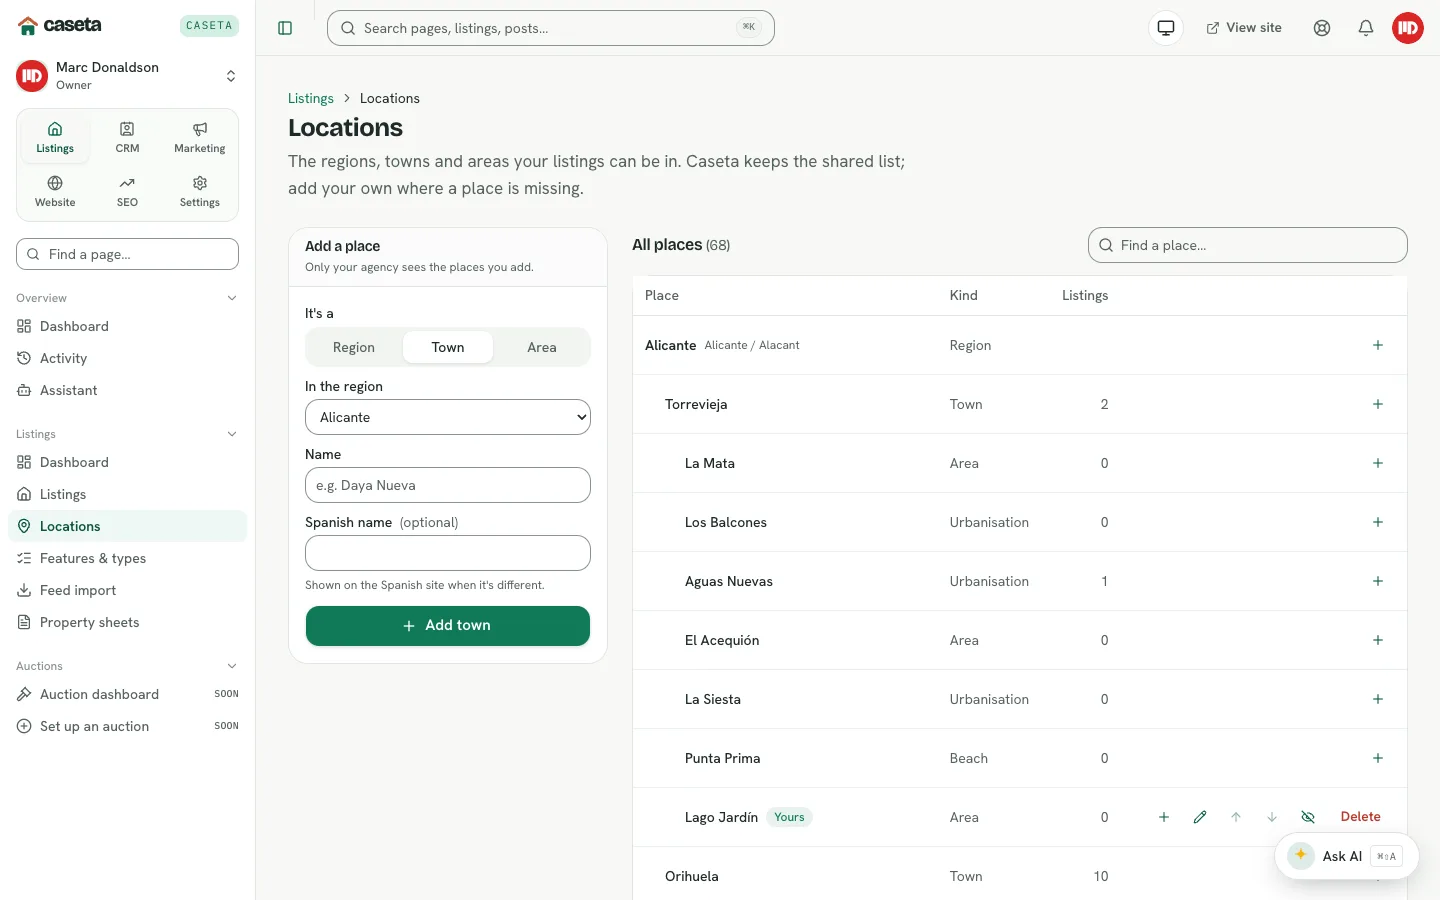This screenshot has height=900, width=1440.
Task: Open the Listings module tile
Action: point(55,137)
